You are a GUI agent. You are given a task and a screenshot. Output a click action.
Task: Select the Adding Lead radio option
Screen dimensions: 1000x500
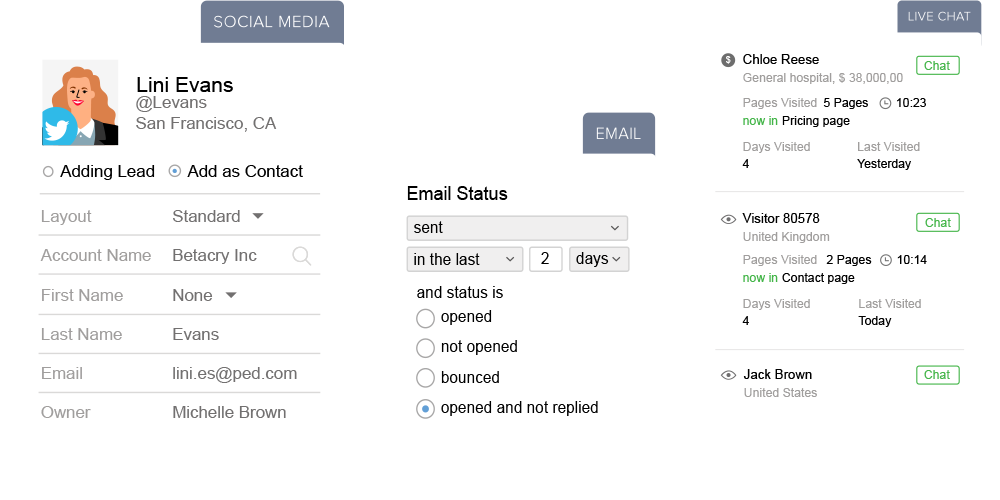tap(48, 172)
